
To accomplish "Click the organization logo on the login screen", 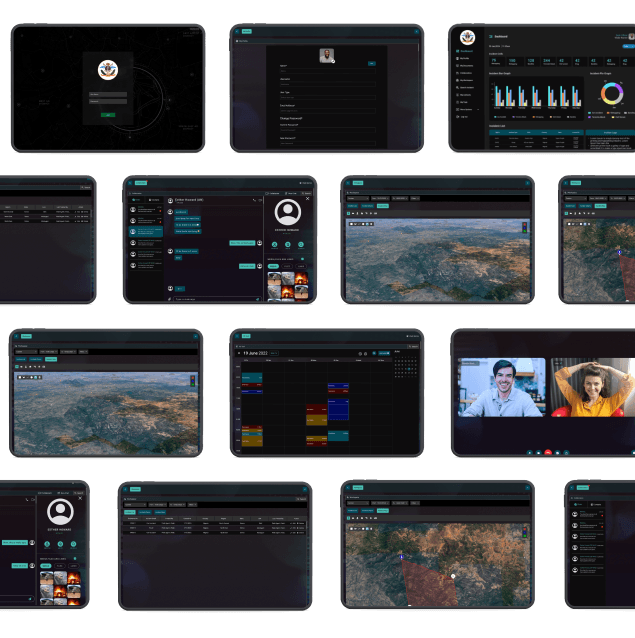I will 108,70.
